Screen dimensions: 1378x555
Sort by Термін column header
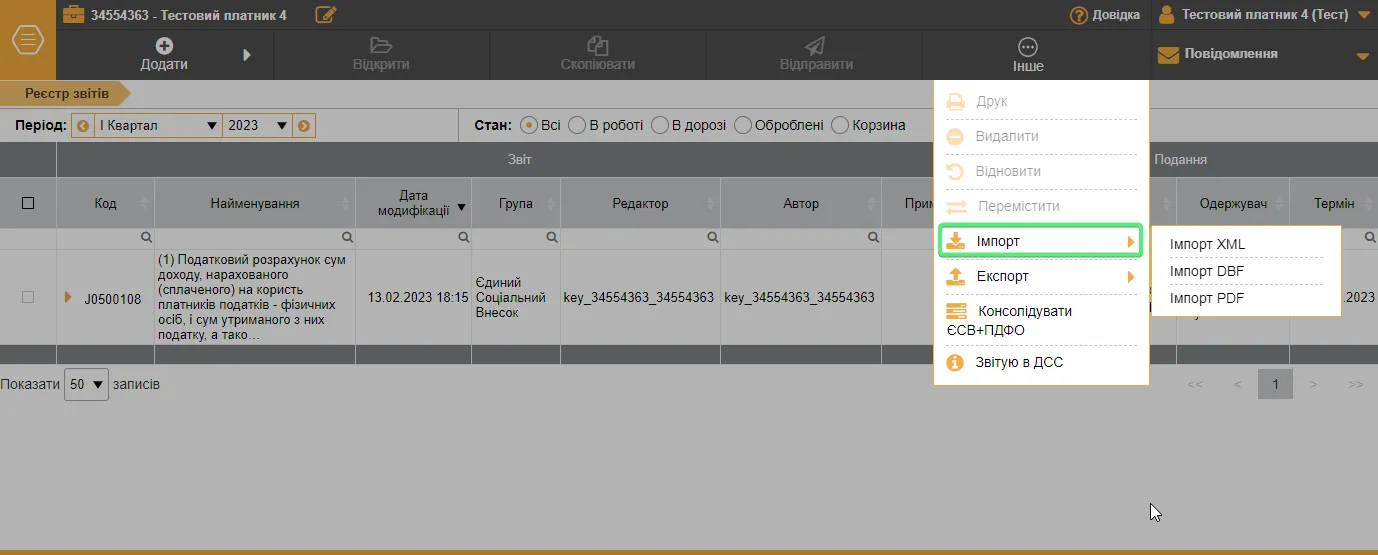tap(1334, 203)
